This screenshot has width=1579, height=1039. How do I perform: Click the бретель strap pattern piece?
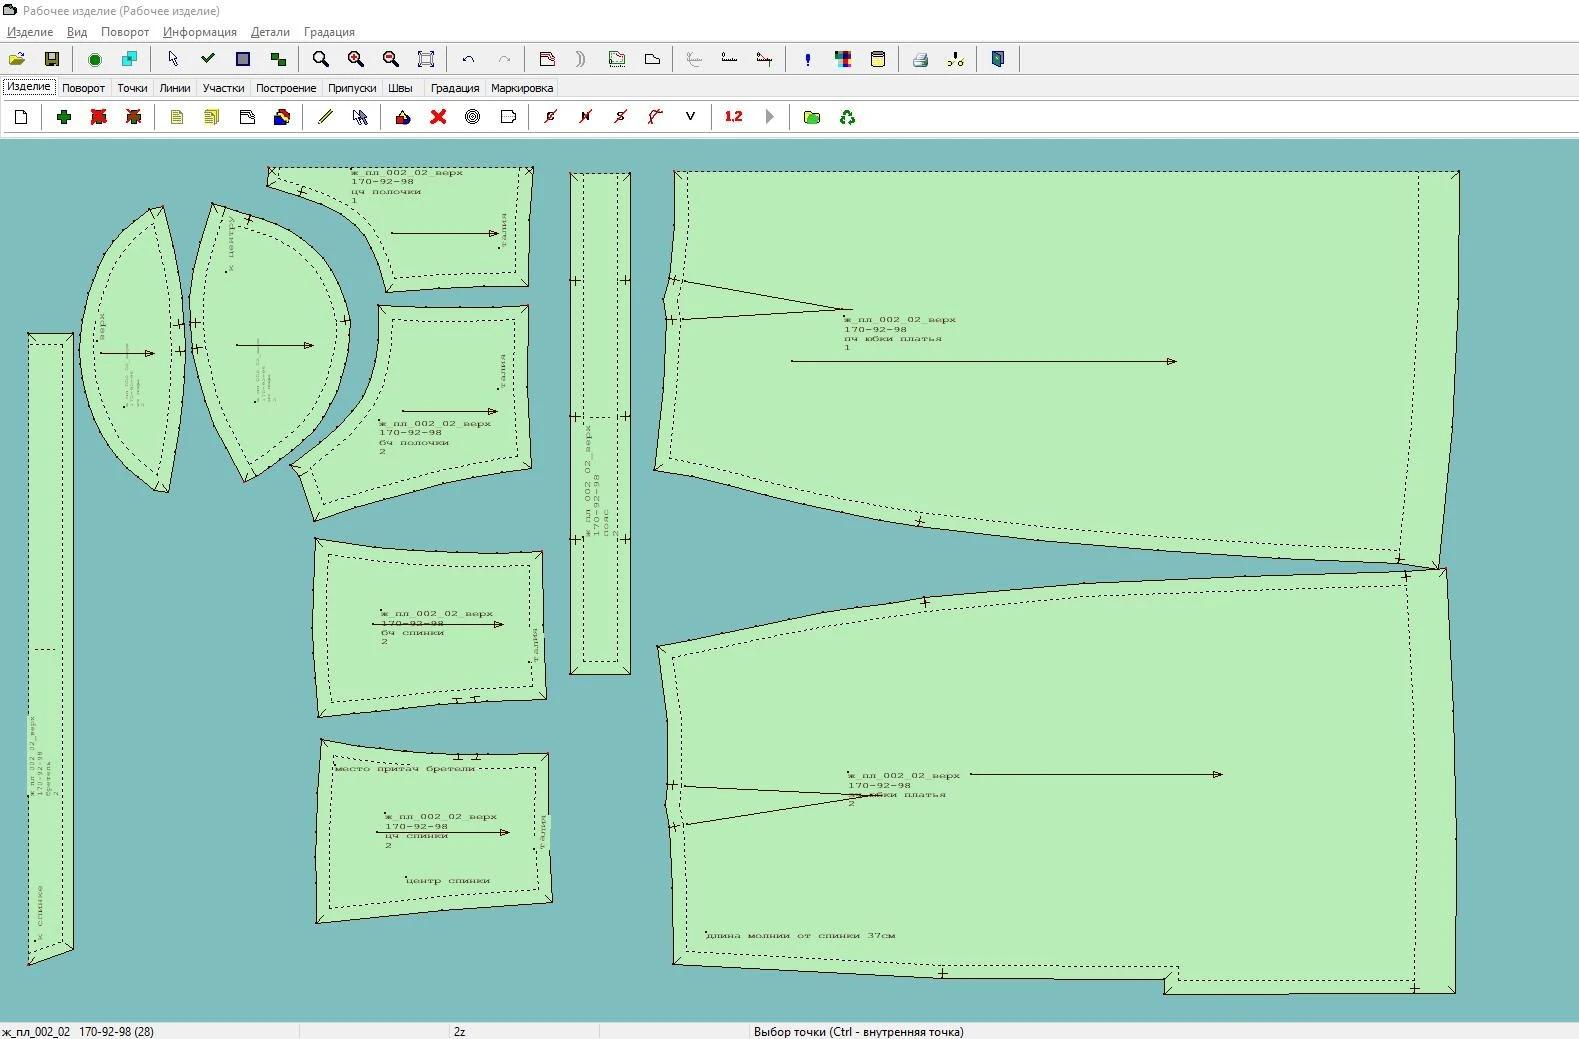click(50, 648)
